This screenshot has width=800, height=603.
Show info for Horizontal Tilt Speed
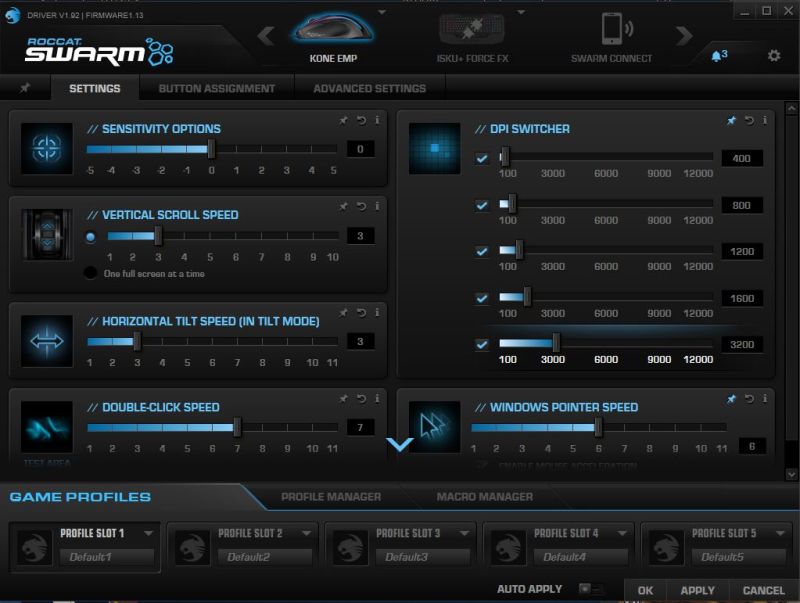(x=377, y=312)
